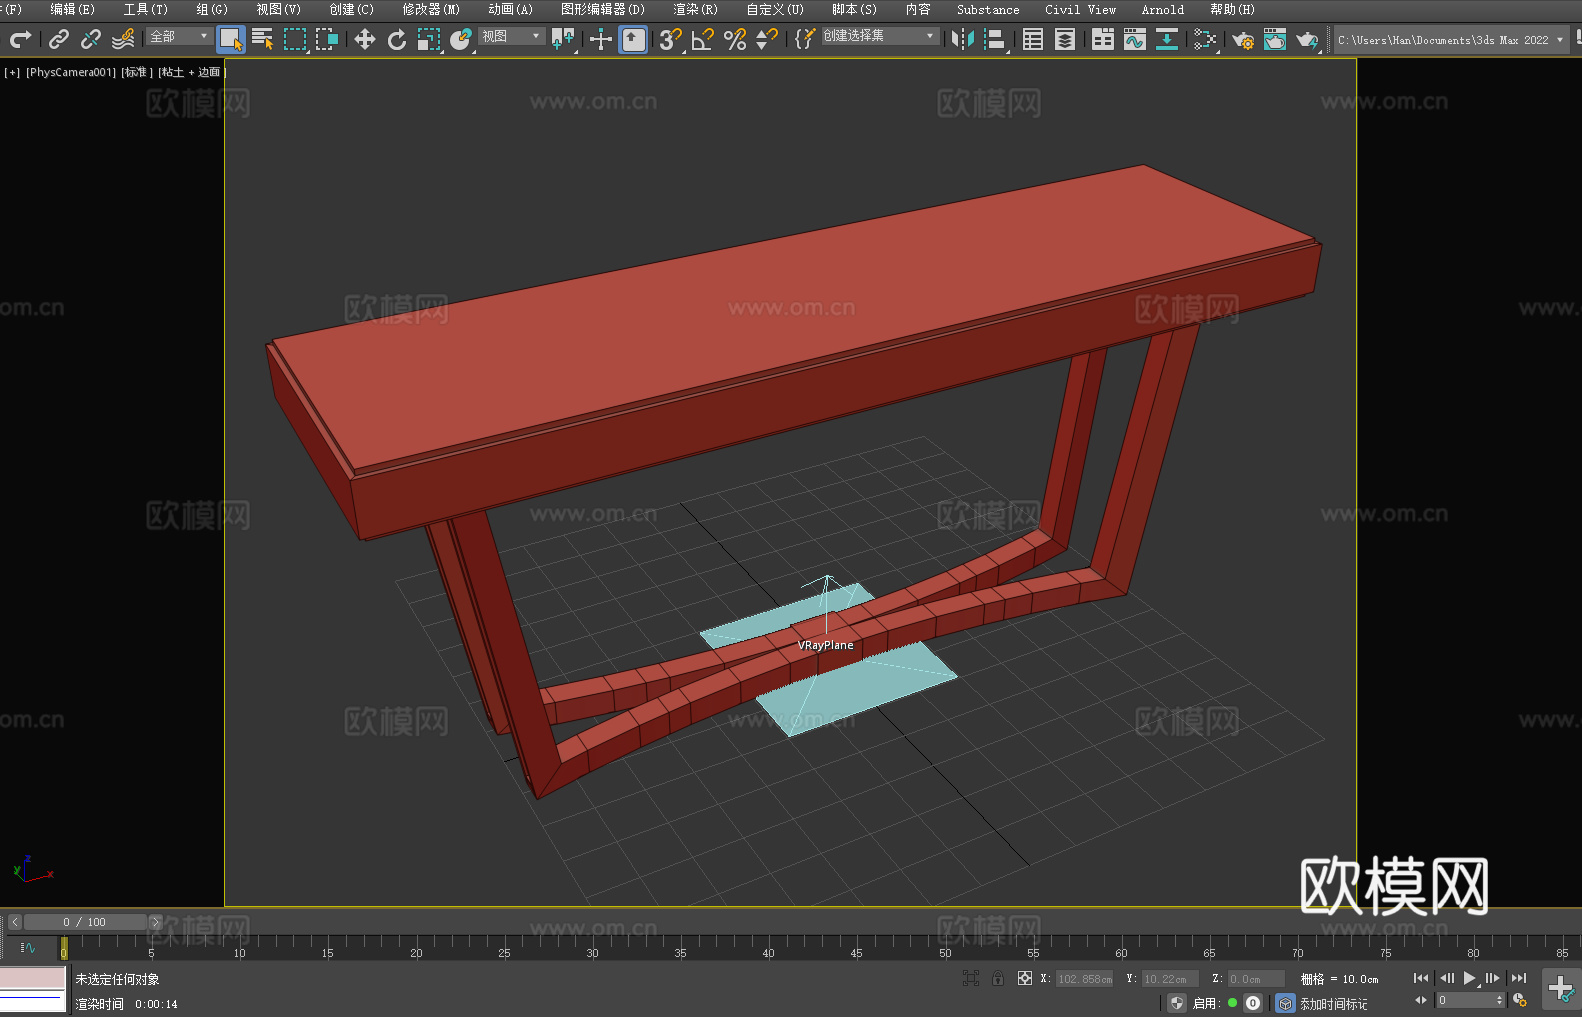Screen dimensions: 1582x1017
Task: Click the Redo arrow icon
Action: pyautogui.click(x=20, y=39)
